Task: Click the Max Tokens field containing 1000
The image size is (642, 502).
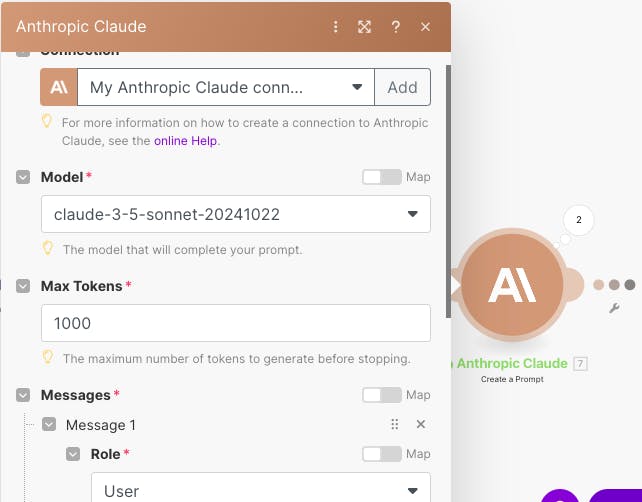Action: pos(236,323)
